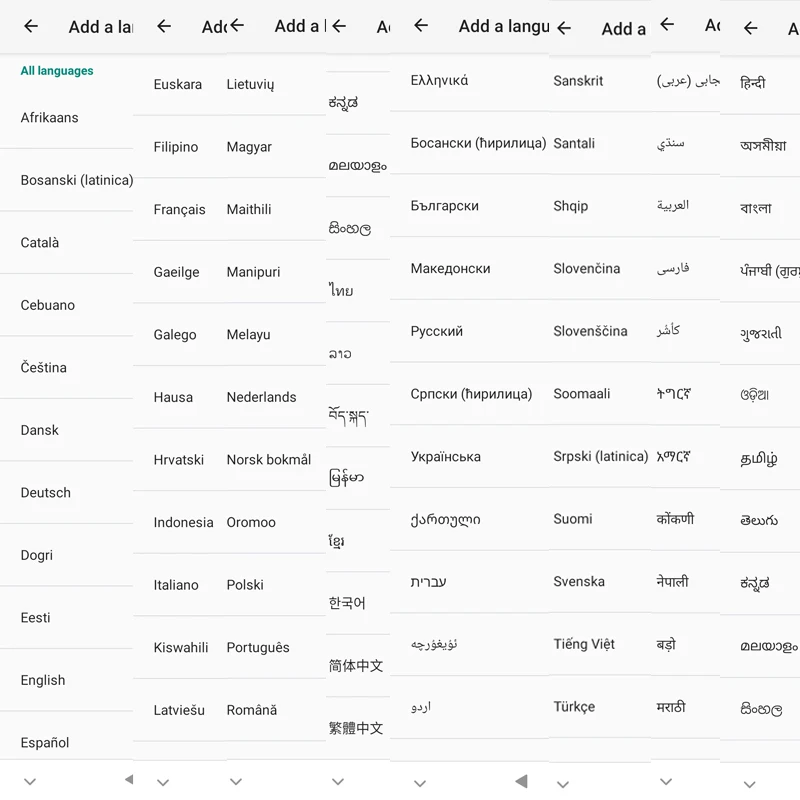Tap the navigation back triangle below Español
Image resolution: width=800 pixels, height=800 pixels.
[x=128, y=779]
